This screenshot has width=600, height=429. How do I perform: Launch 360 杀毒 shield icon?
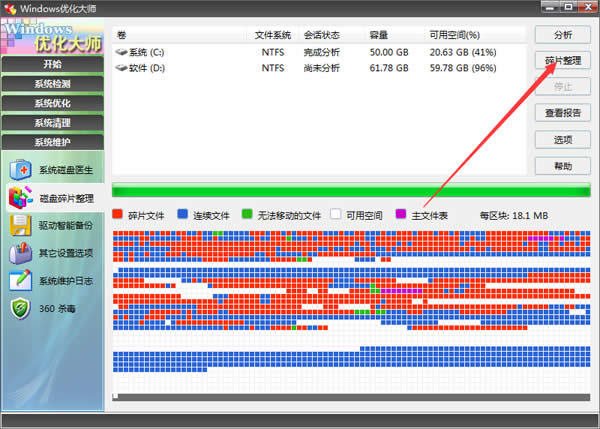(x=21, y=308)
